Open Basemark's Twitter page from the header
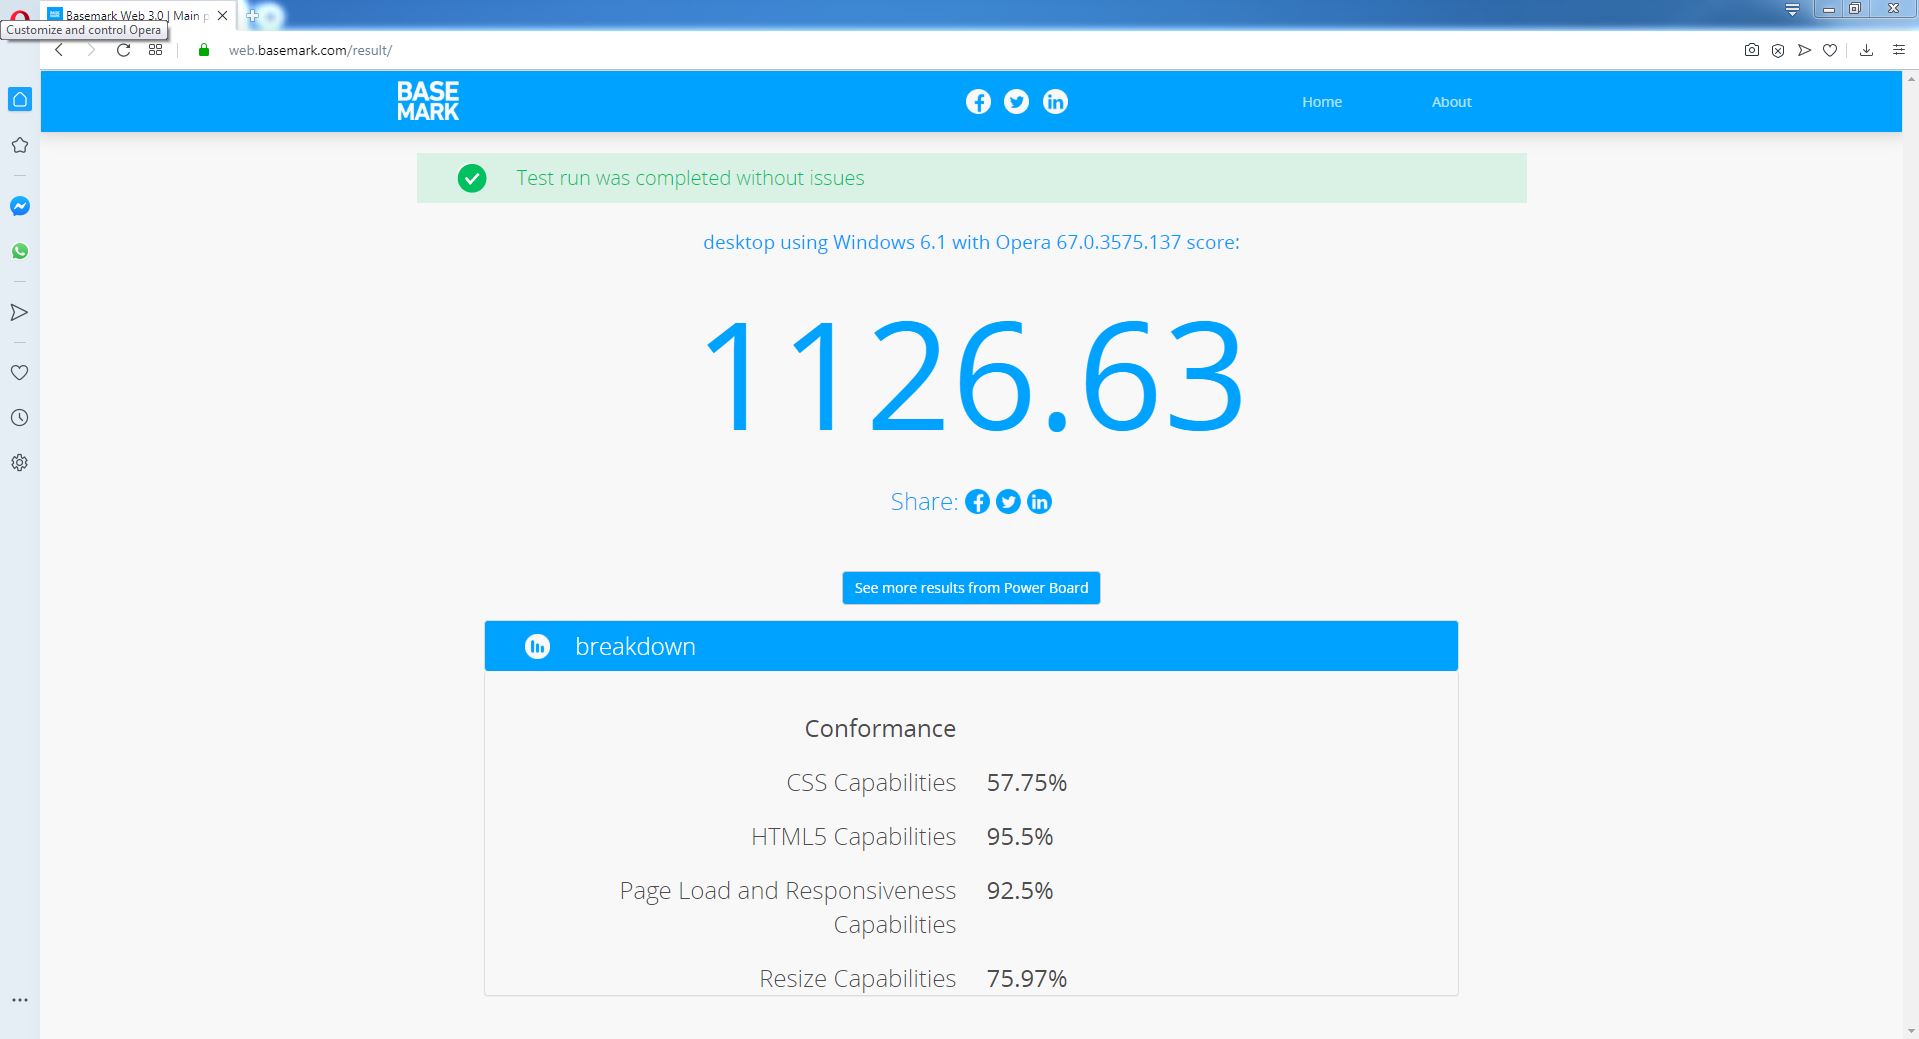 pos(1016,102)
